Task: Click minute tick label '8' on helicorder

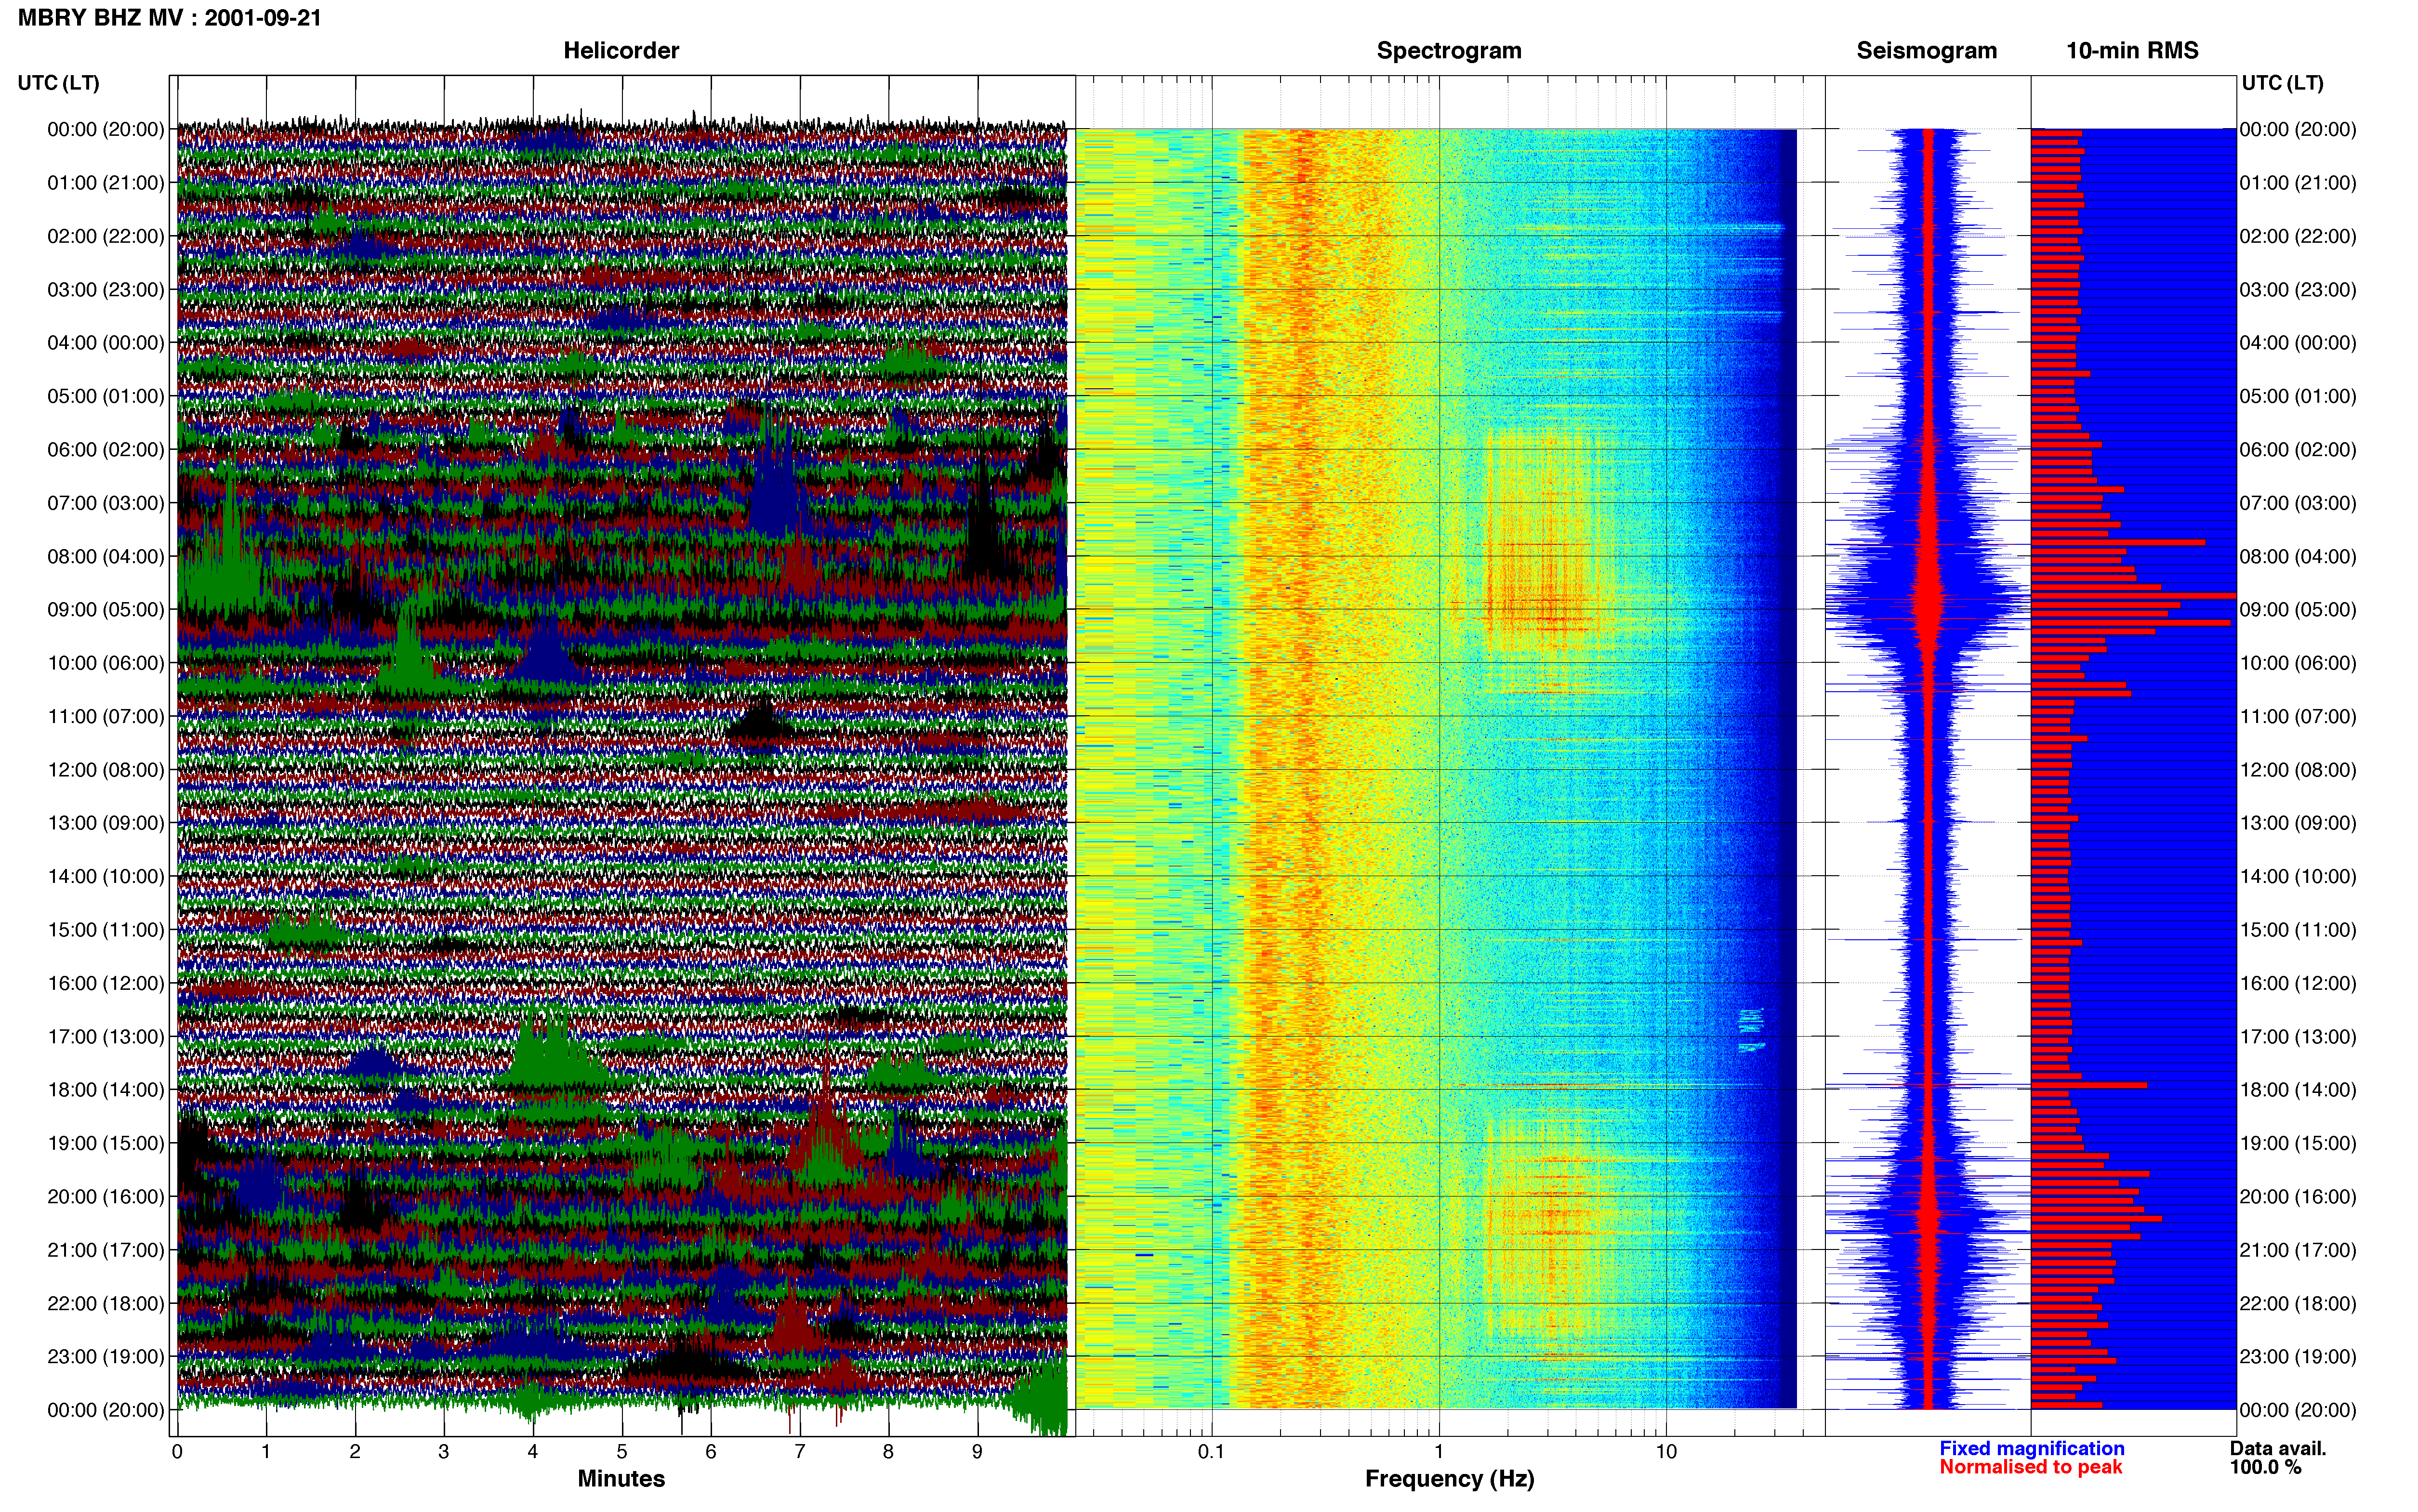Action: (888, 1452)
